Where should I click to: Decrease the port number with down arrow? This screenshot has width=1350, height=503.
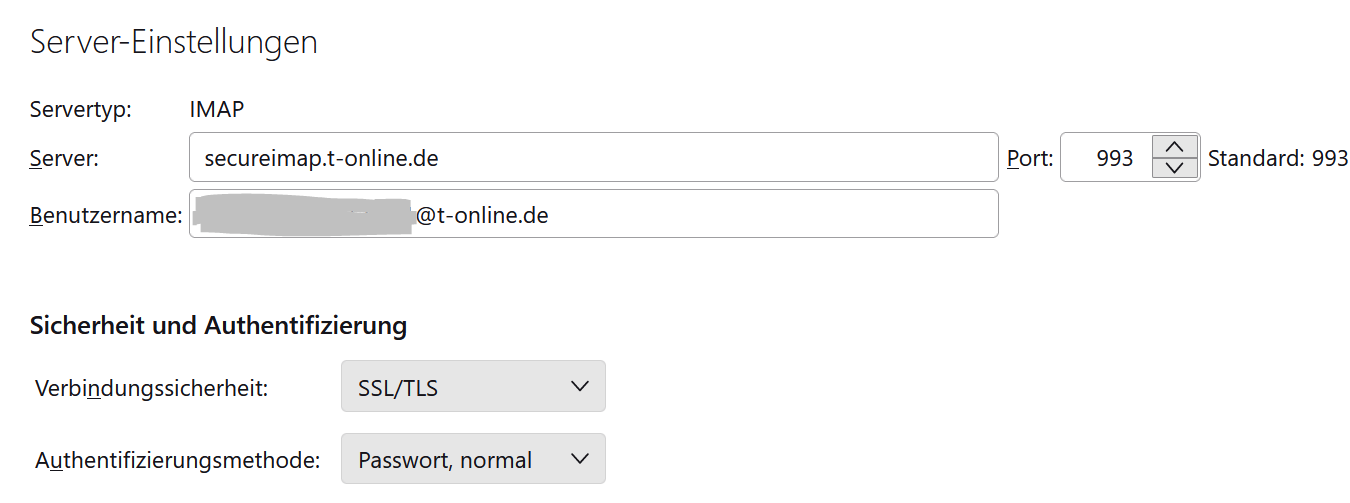(x=1175, y=168)
